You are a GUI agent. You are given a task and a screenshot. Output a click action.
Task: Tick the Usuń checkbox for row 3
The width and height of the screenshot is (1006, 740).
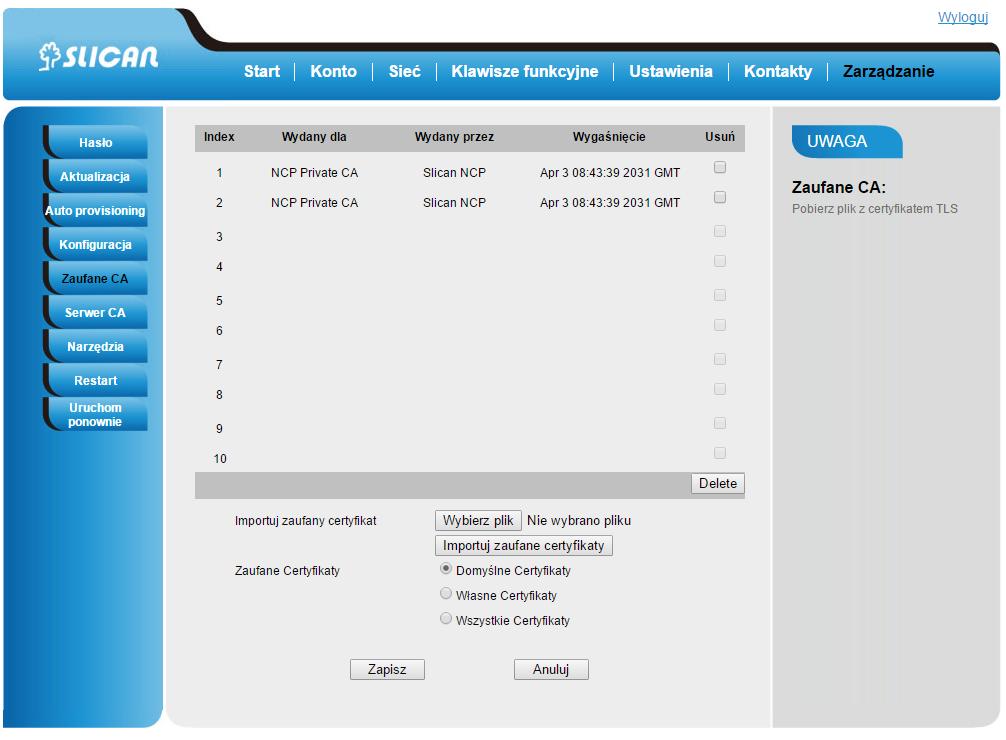tap(720, 231)
